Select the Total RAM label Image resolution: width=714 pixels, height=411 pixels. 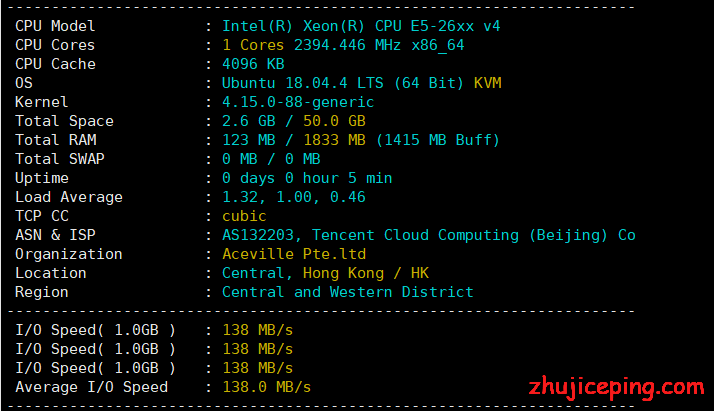(x=56, y=140)
